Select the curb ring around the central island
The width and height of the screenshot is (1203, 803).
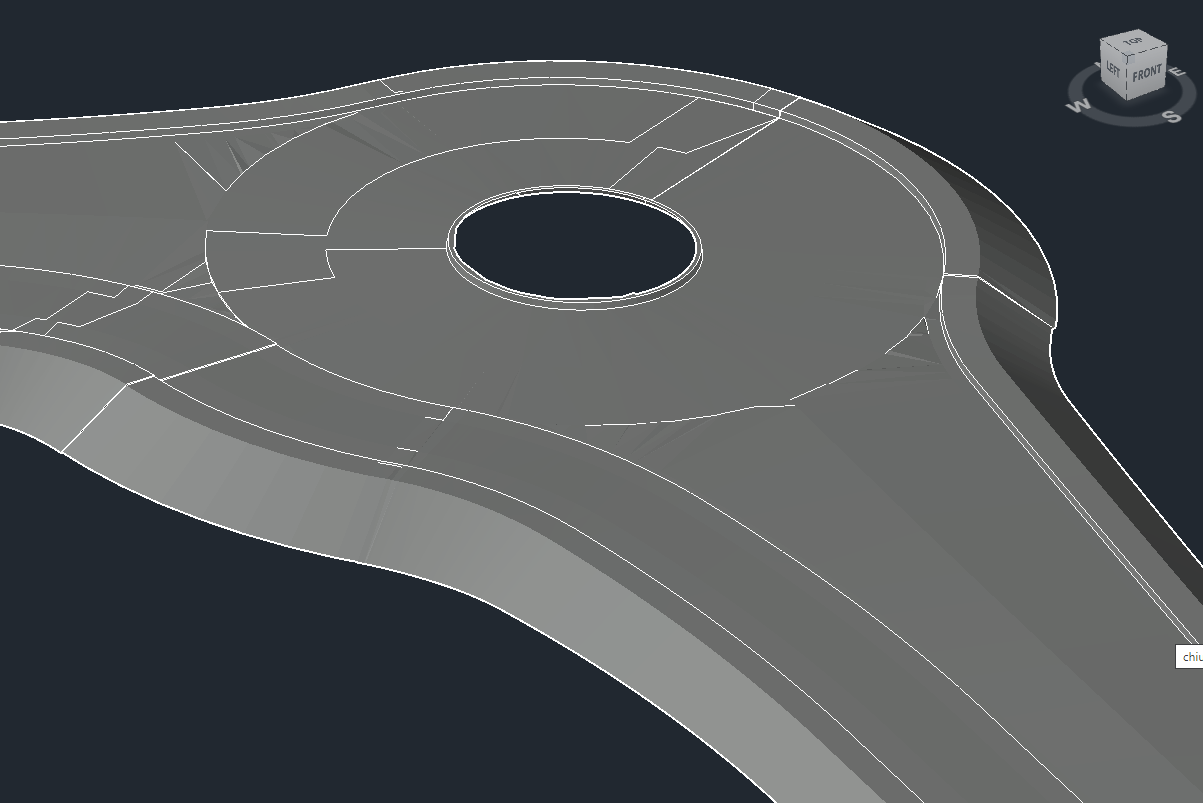[x=576, y=299]
